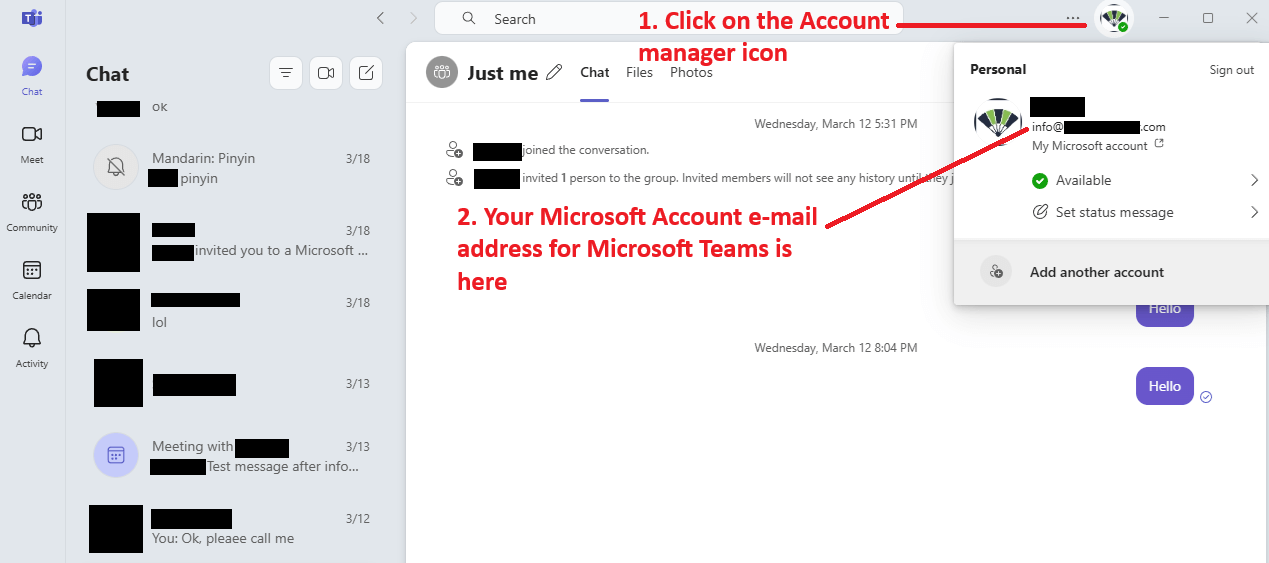Click the Just me chat title
Screen dimensions: 1269x563
[503, 72]
